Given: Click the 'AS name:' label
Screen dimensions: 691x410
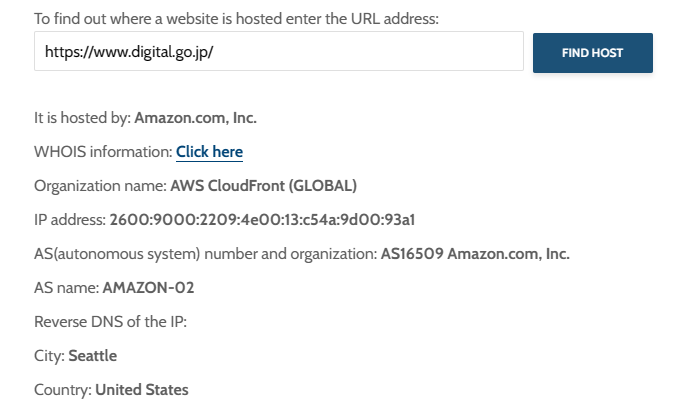Looking at the screenshot, I should click(x=66, y=288).
